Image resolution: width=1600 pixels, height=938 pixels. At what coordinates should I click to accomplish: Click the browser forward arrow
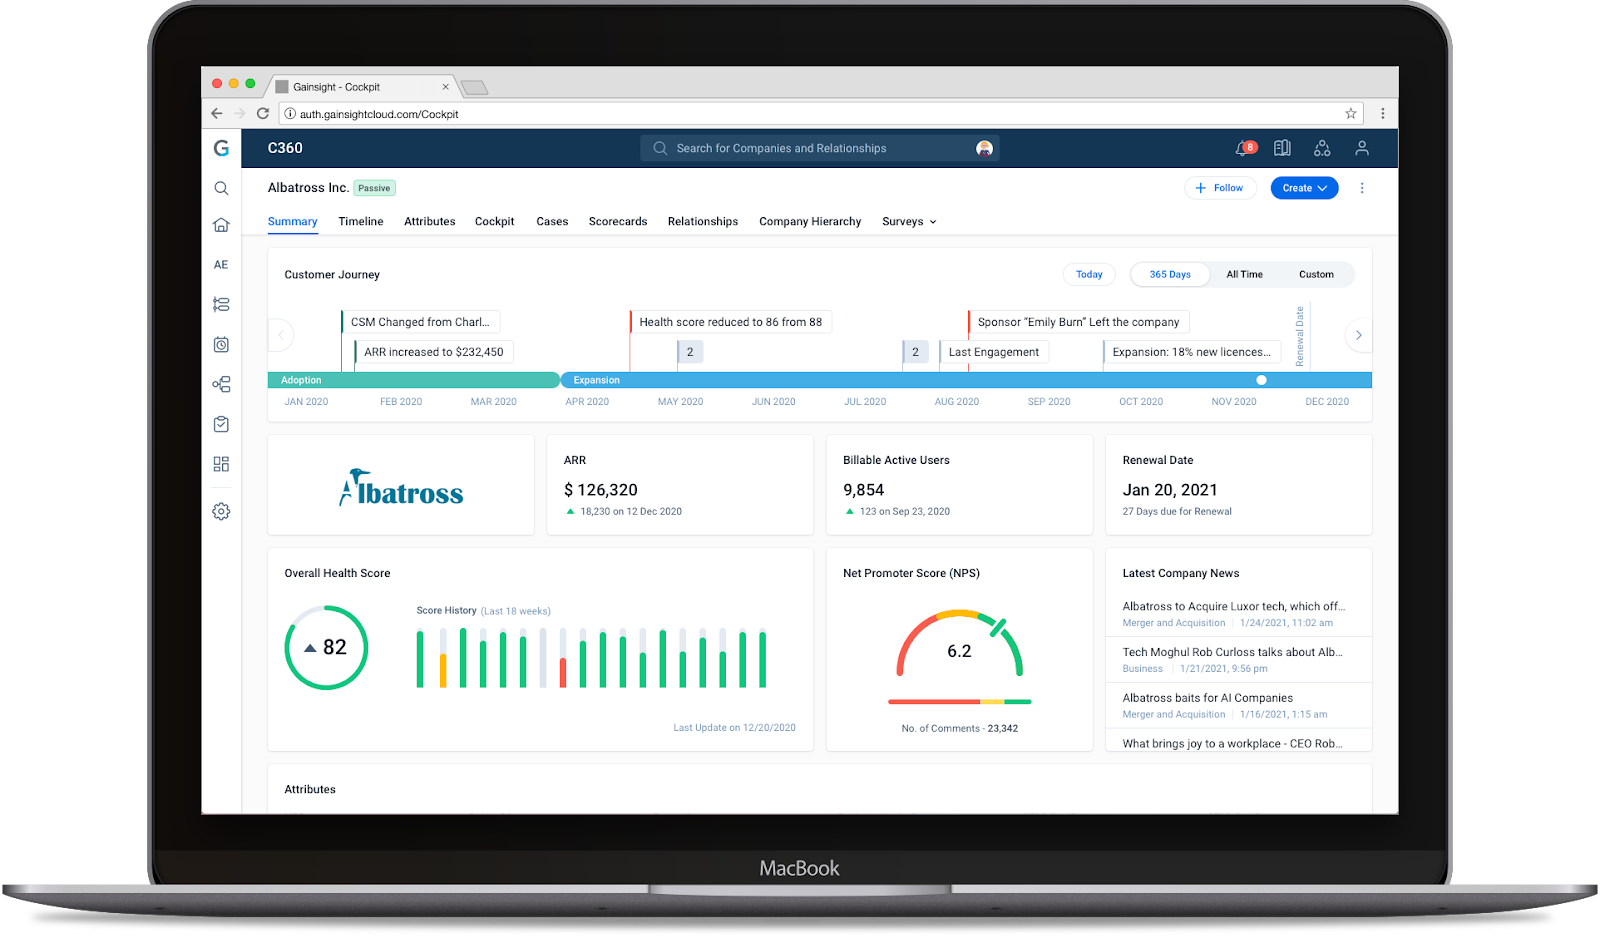pyautogui.click(x=240, y=114)
